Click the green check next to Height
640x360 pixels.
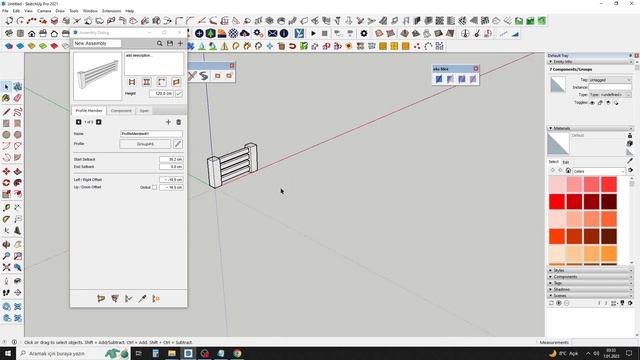tap(179, 93)
